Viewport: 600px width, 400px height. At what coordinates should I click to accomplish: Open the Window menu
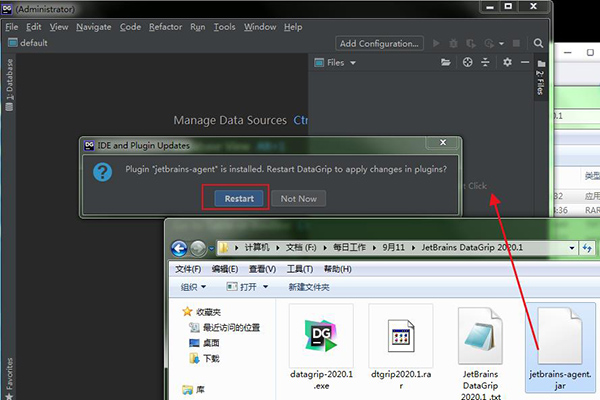coord(260,27)
